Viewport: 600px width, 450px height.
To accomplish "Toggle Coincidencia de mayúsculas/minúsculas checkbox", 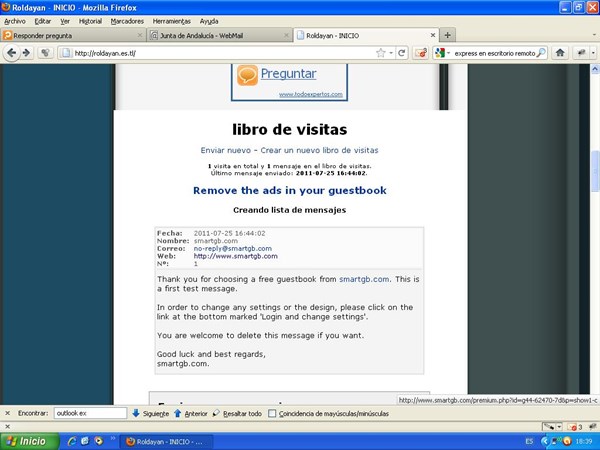I will [x=272, y=413].
